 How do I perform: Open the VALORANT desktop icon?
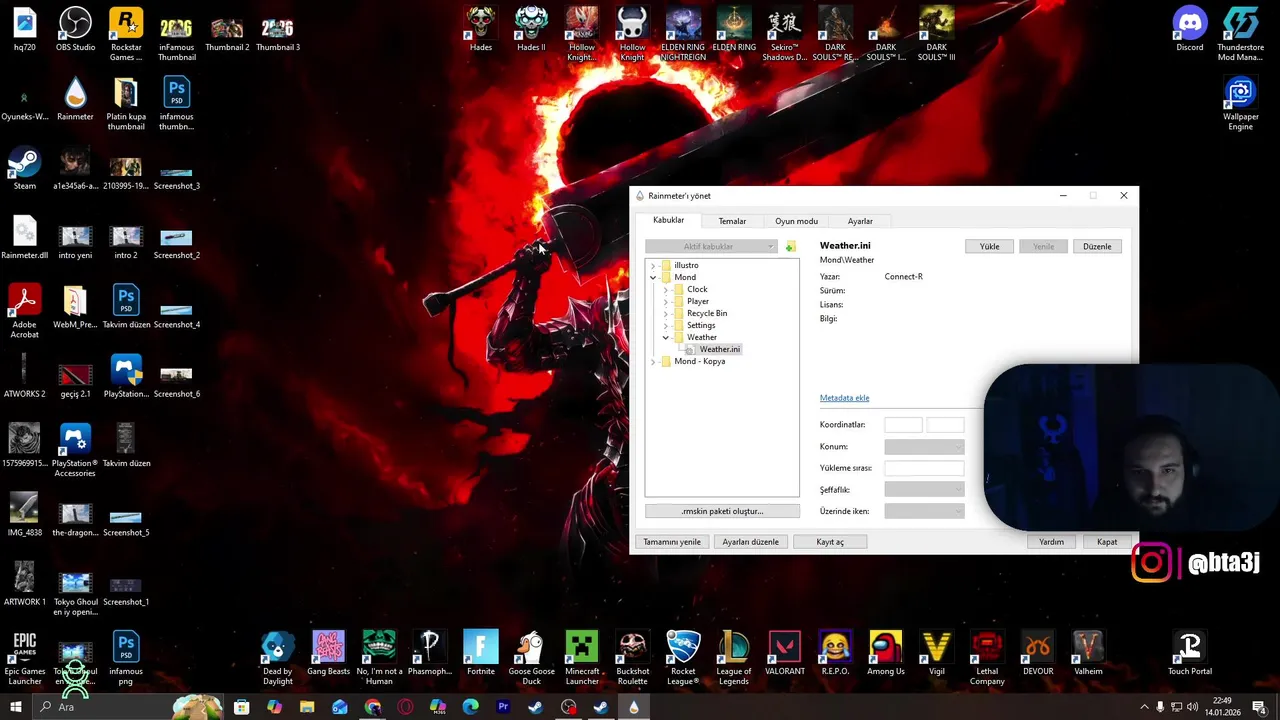[784, 653]
